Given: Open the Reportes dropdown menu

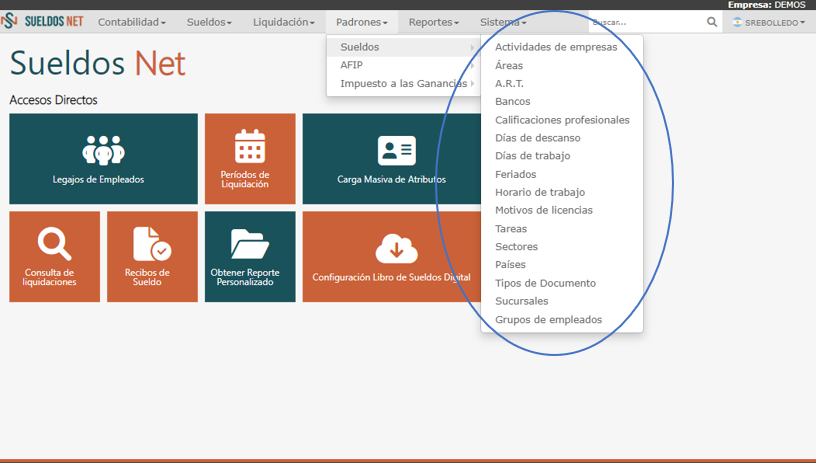Looking at the screenshot, I should click(x=434, y=22).
